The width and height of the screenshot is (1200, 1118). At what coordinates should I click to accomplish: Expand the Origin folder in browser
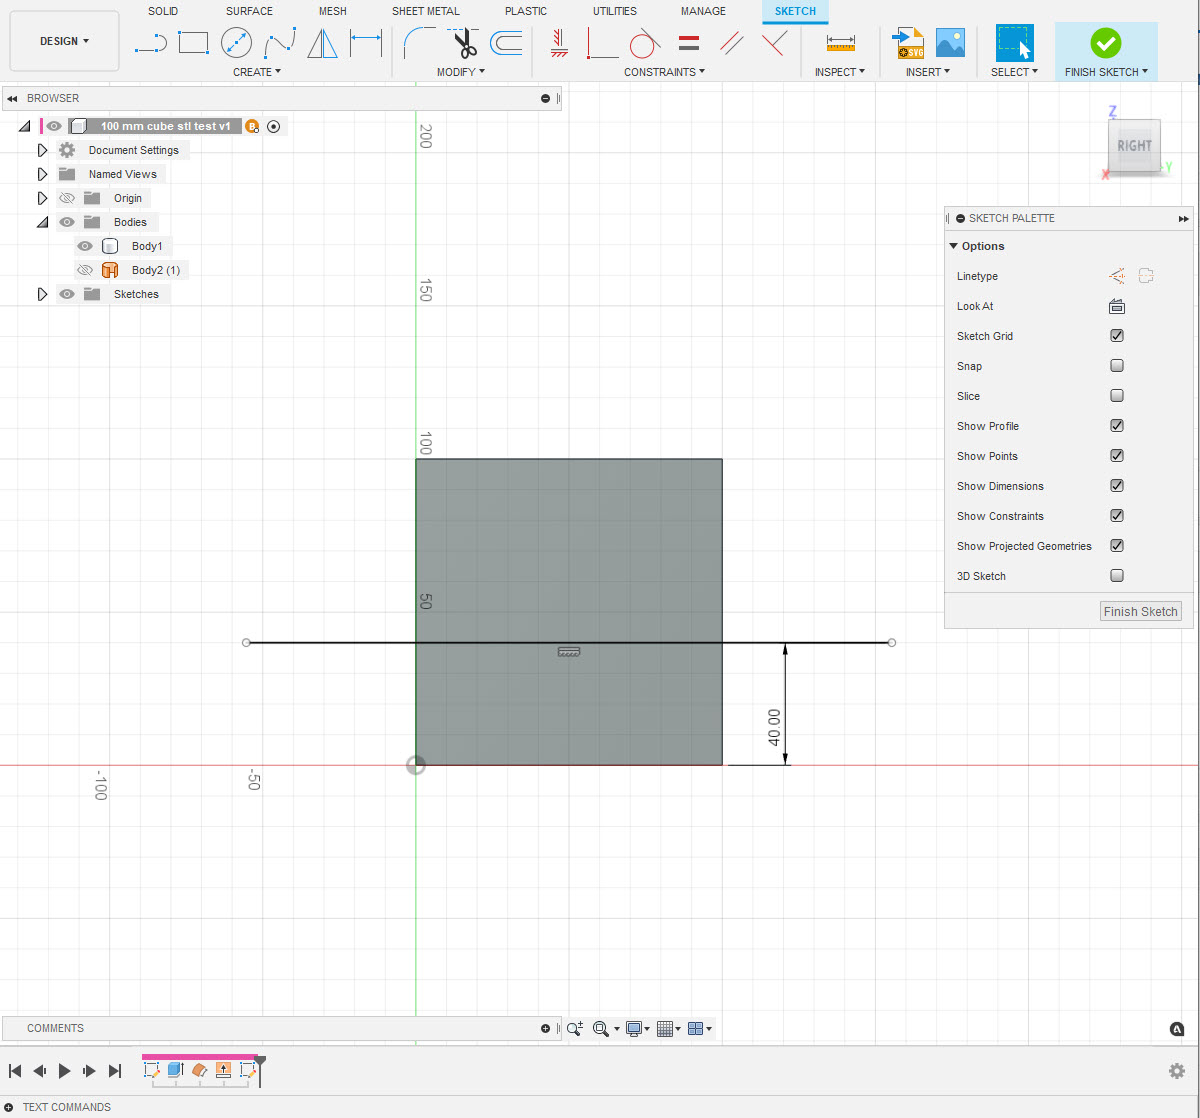41,197
